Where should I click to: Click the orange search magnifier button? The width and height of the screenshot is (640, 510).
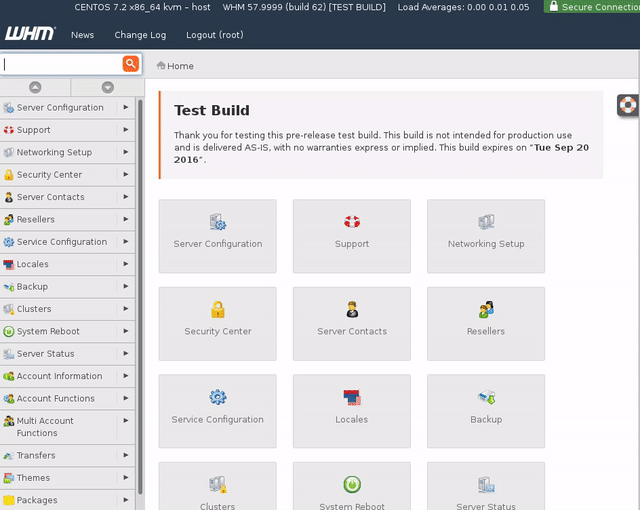click(x=131, y=64)
